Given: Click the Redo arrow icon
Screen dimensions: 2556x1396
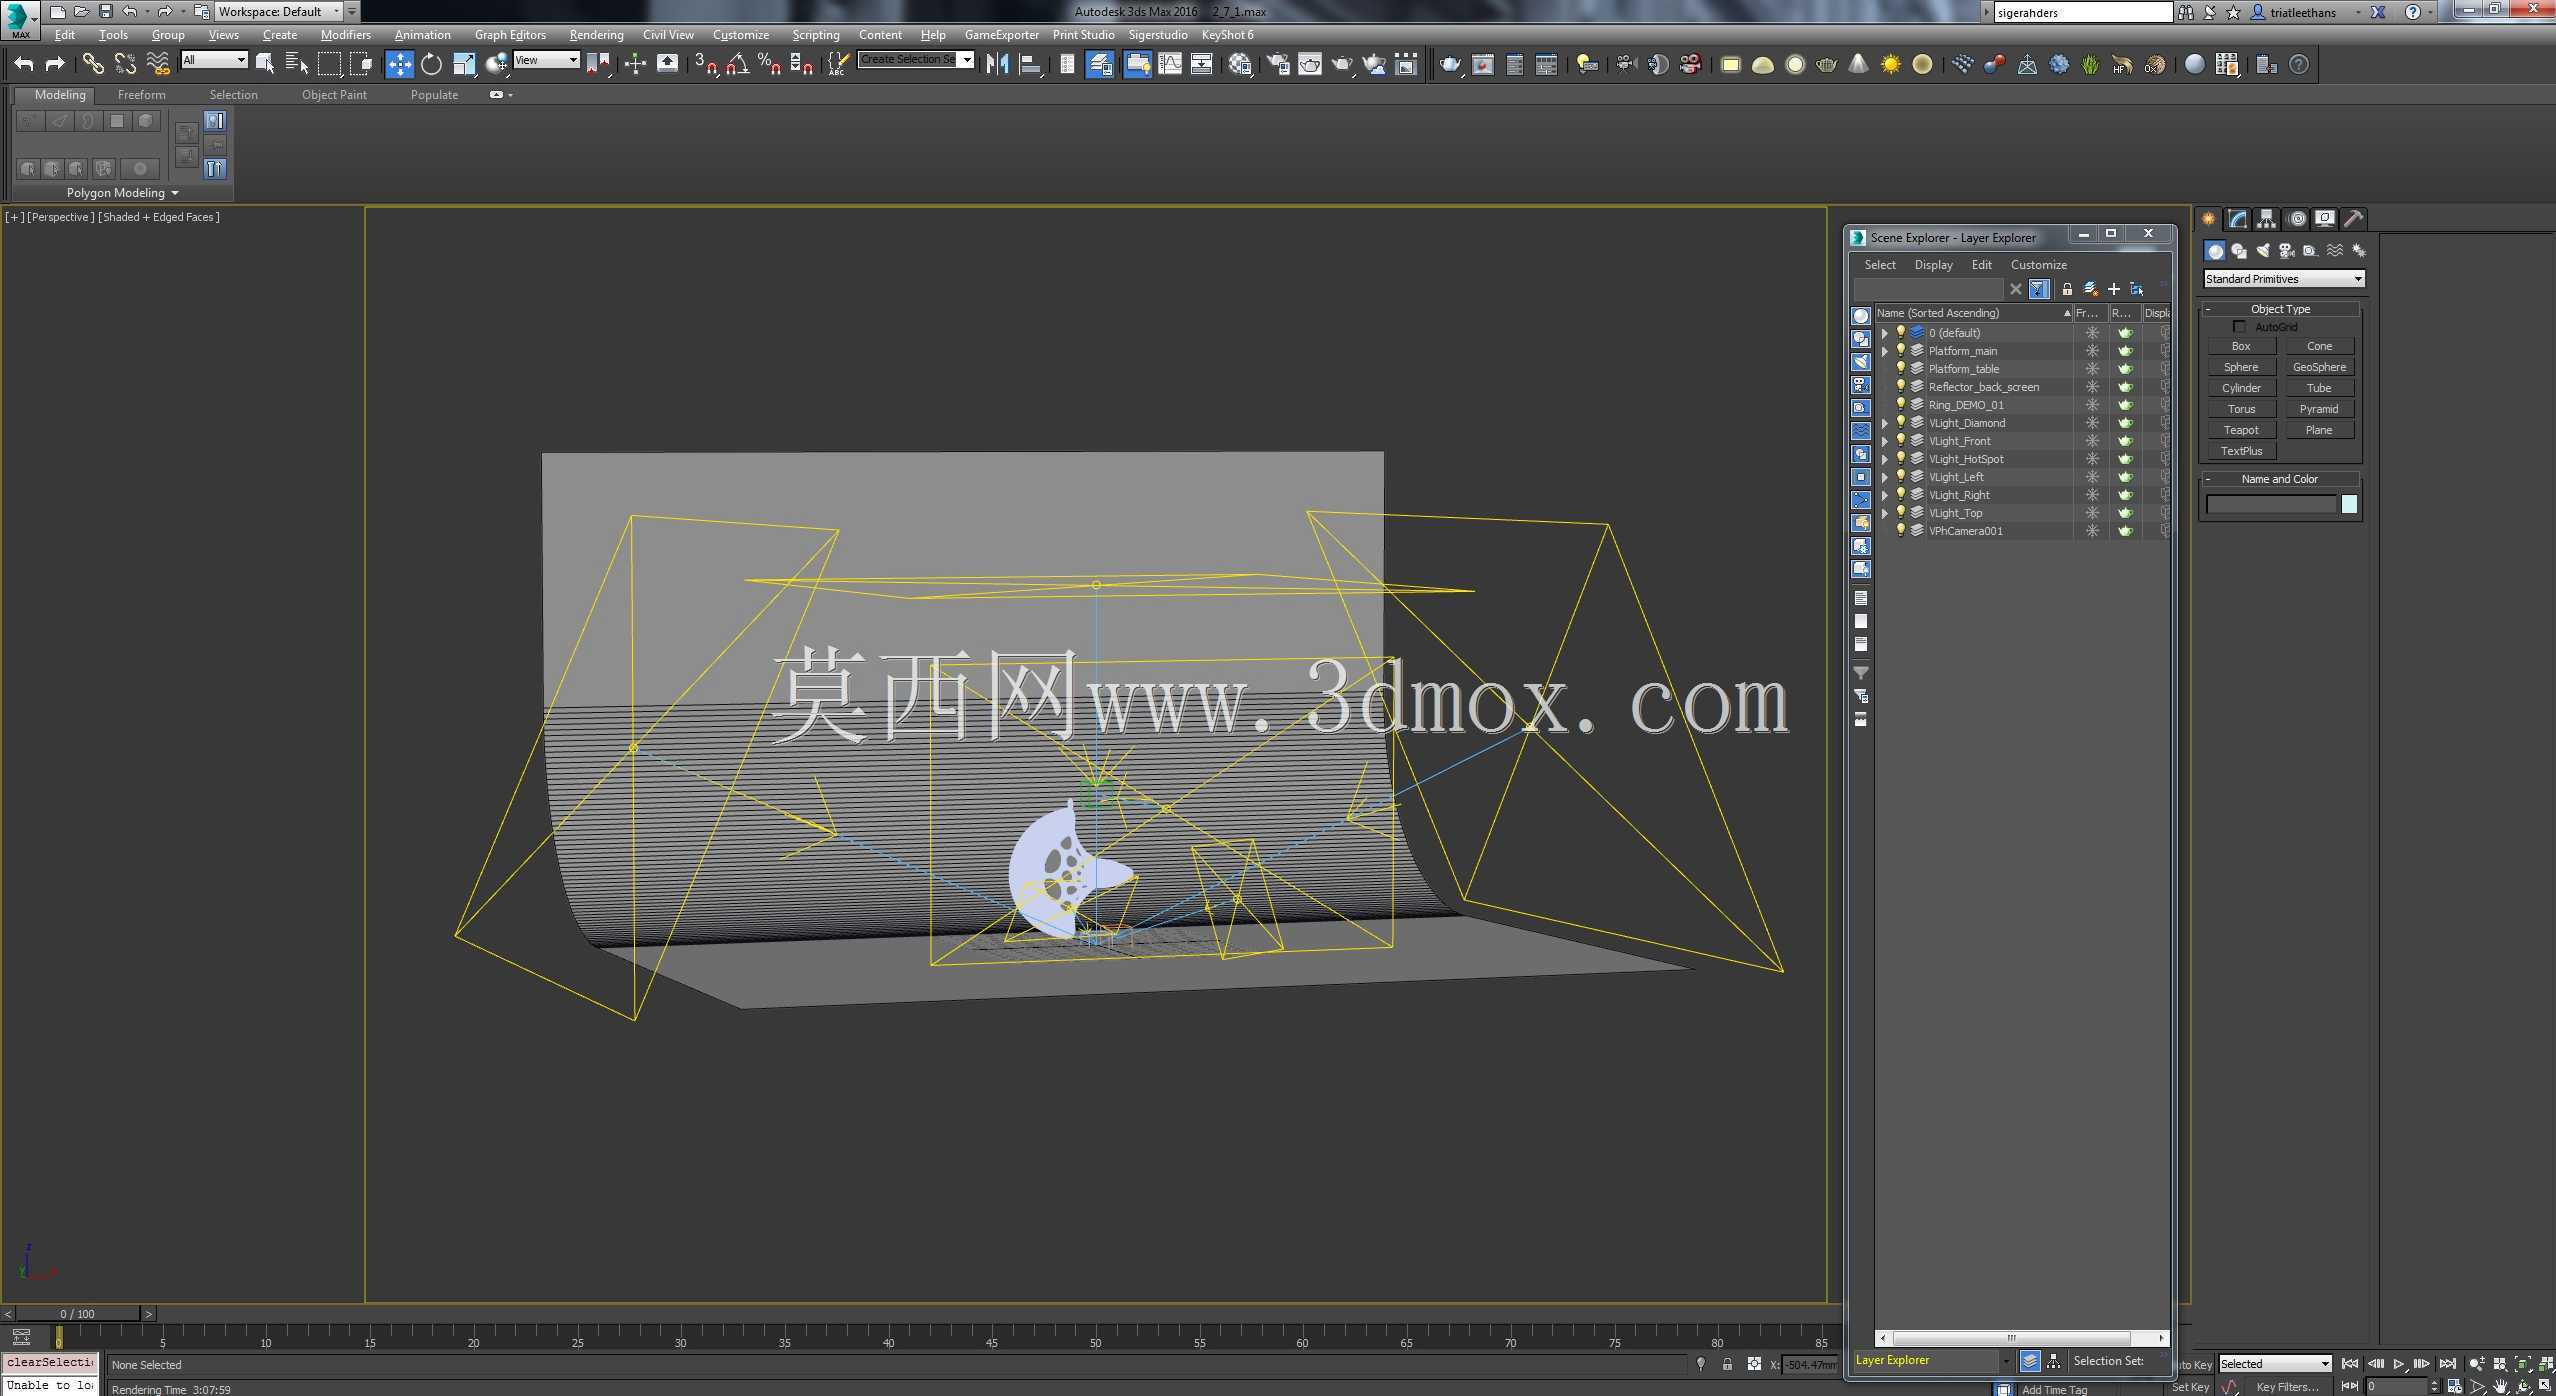Looking at the screenshot, I should 55,64.
